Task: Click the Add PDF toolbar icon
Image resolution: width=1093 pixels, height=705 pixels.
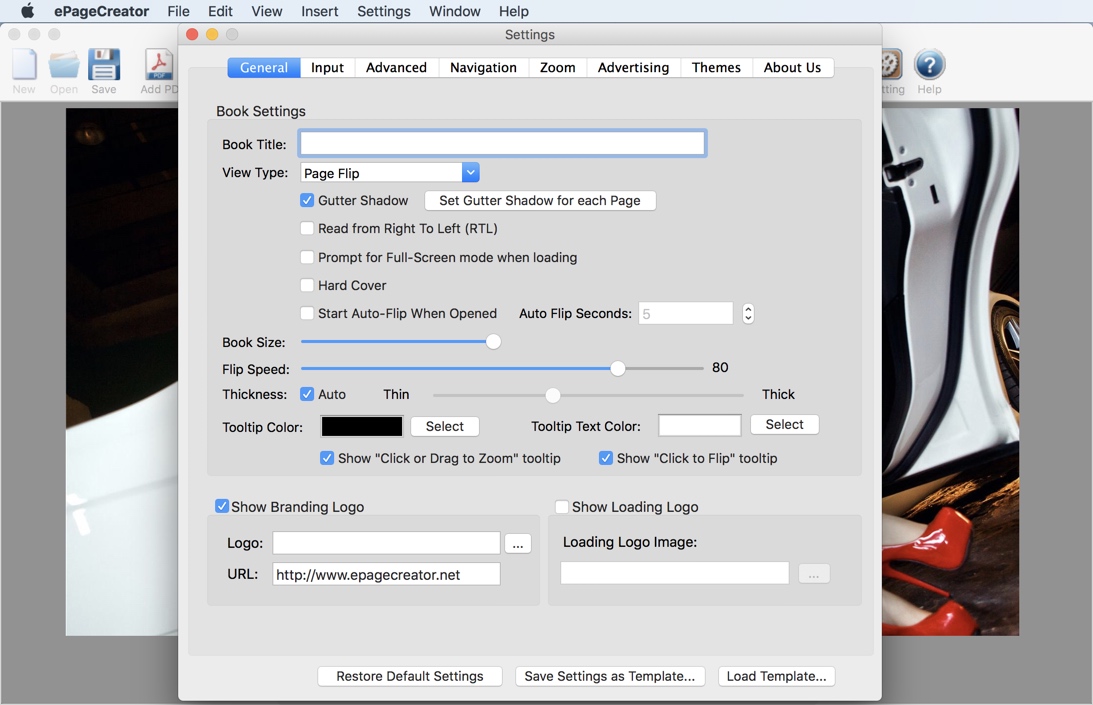Action: (x=158, y=65)
